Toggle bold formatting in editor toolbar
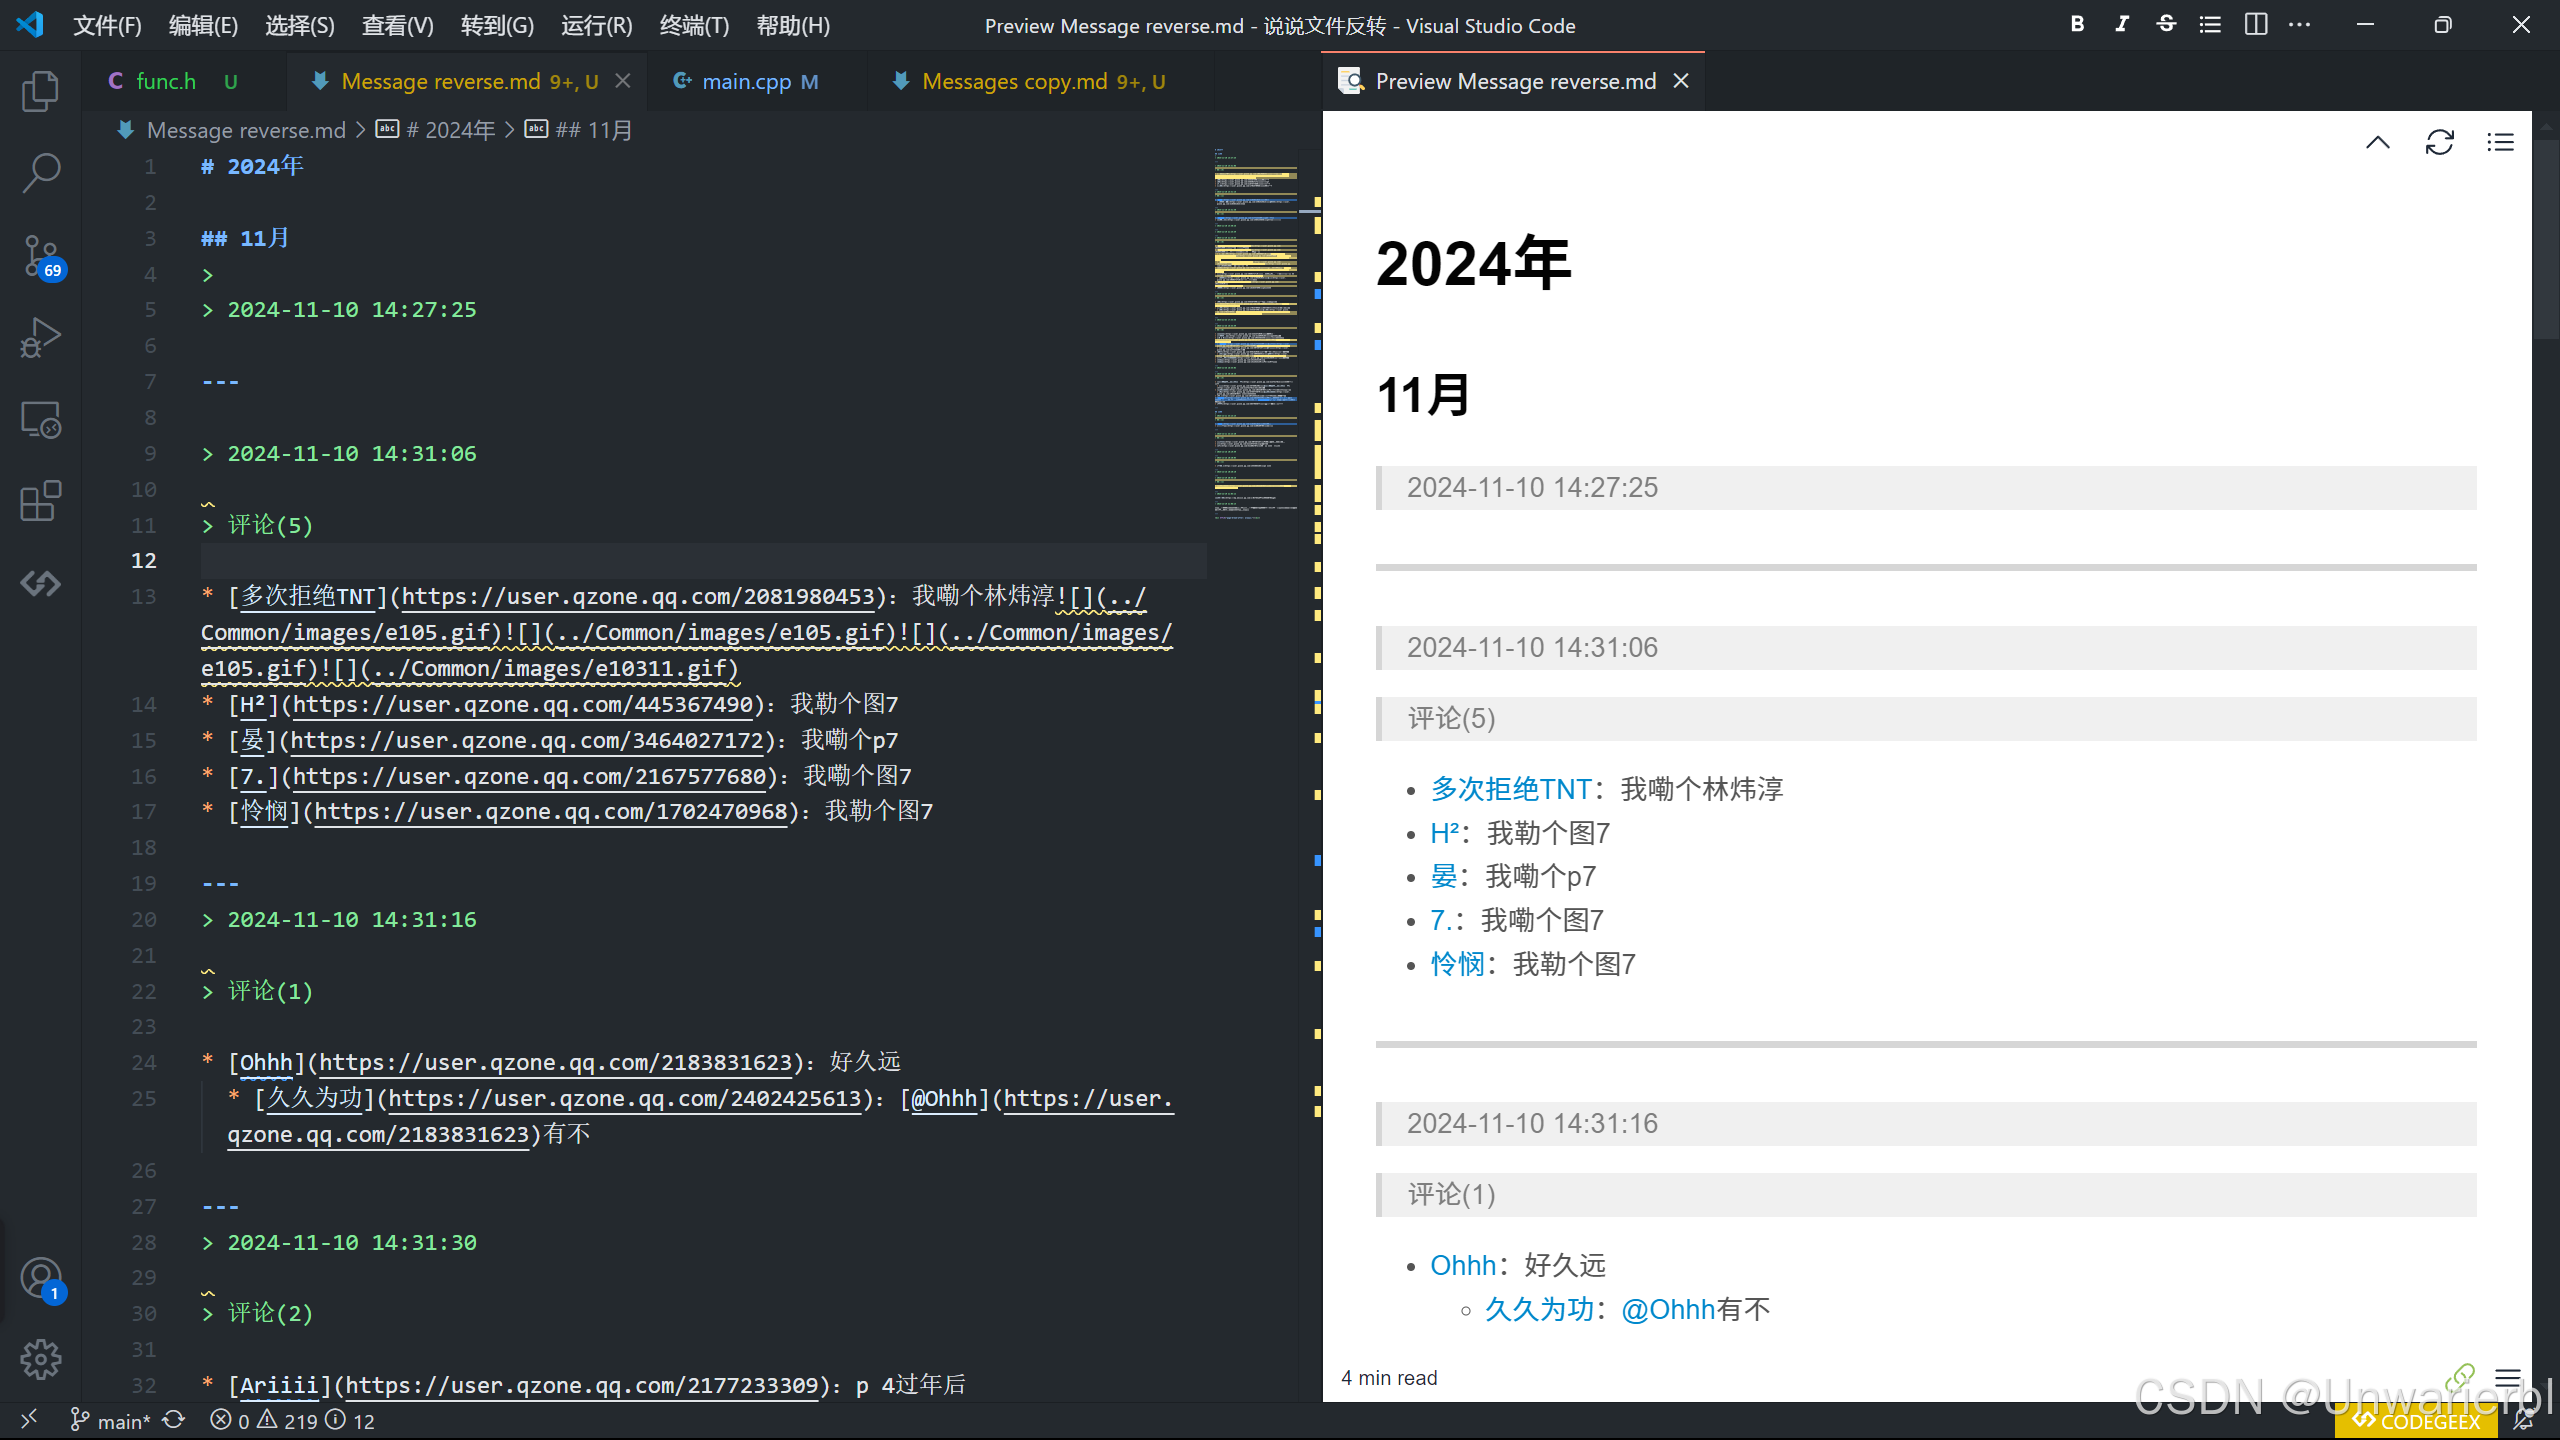2560x1440 pixels. pyautogui.click(x=2077, y=25)
